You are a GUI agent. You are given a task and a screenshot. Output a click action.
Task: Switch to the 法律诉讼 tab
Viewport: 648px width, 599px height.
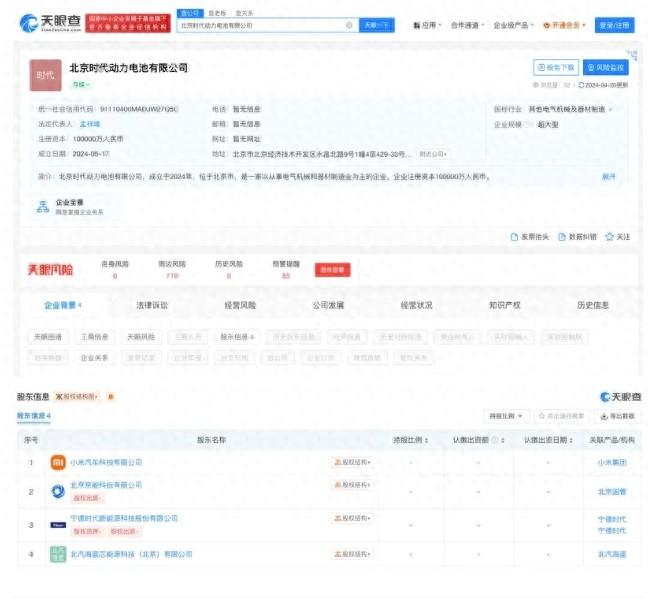152,305
